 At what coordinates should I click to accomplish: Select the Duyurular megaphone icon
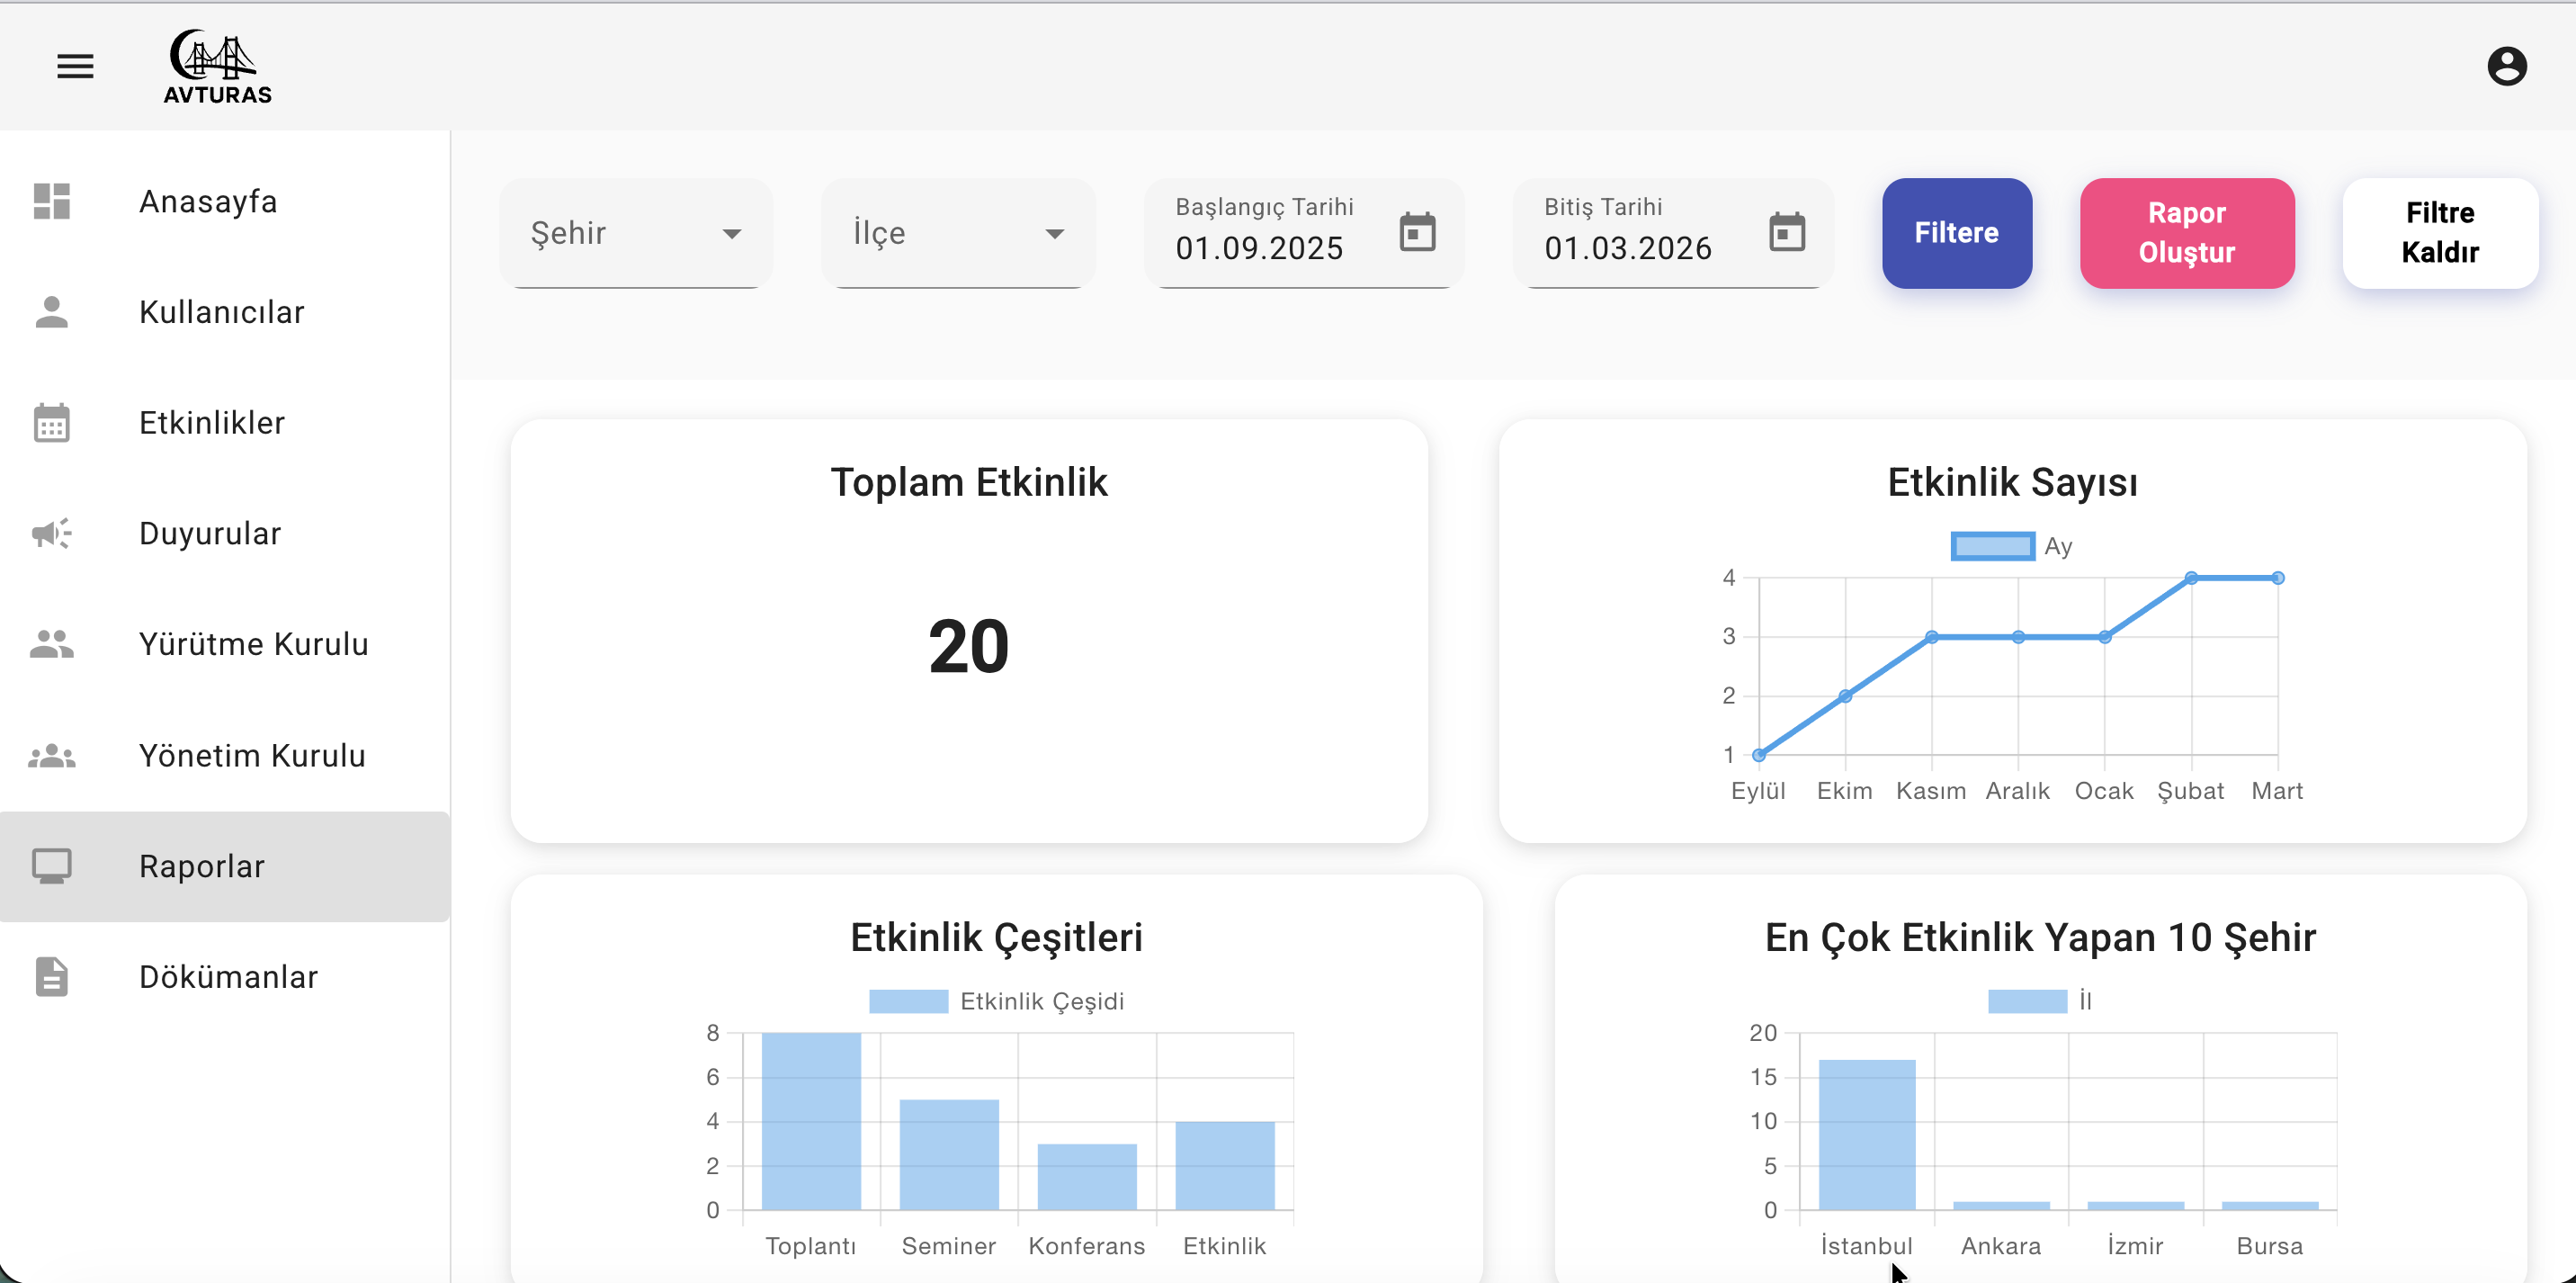[51, 533]
